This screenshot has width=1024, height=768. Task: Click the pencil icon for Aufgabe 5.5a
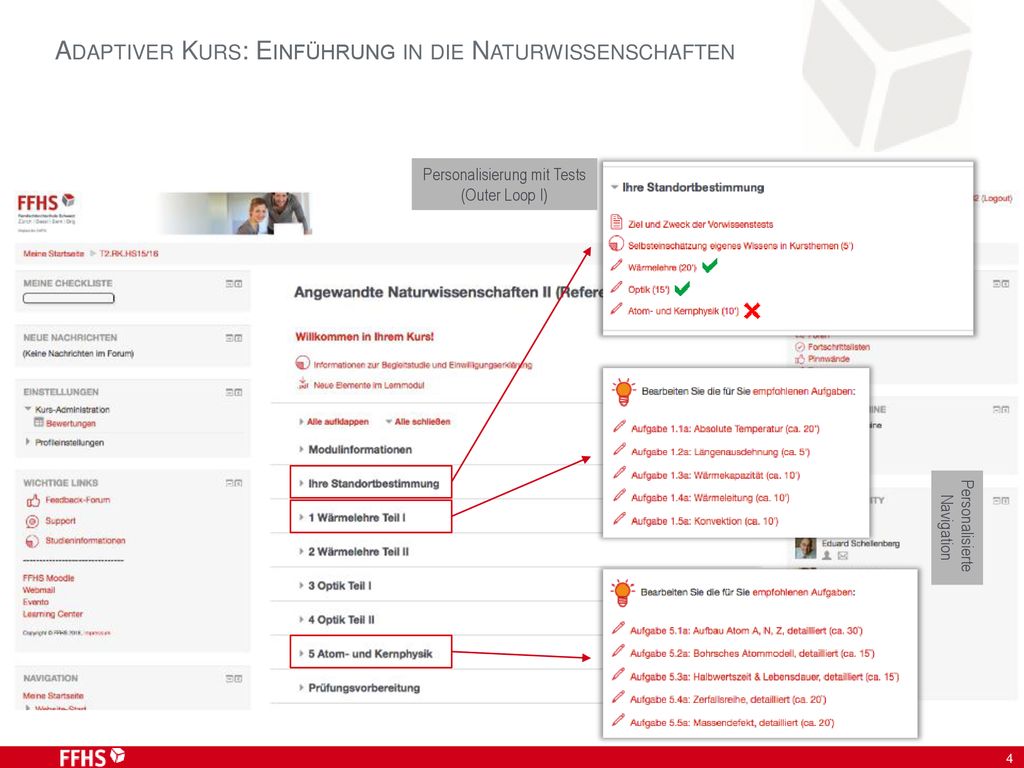pyautogui.click(x=618, y=720)
